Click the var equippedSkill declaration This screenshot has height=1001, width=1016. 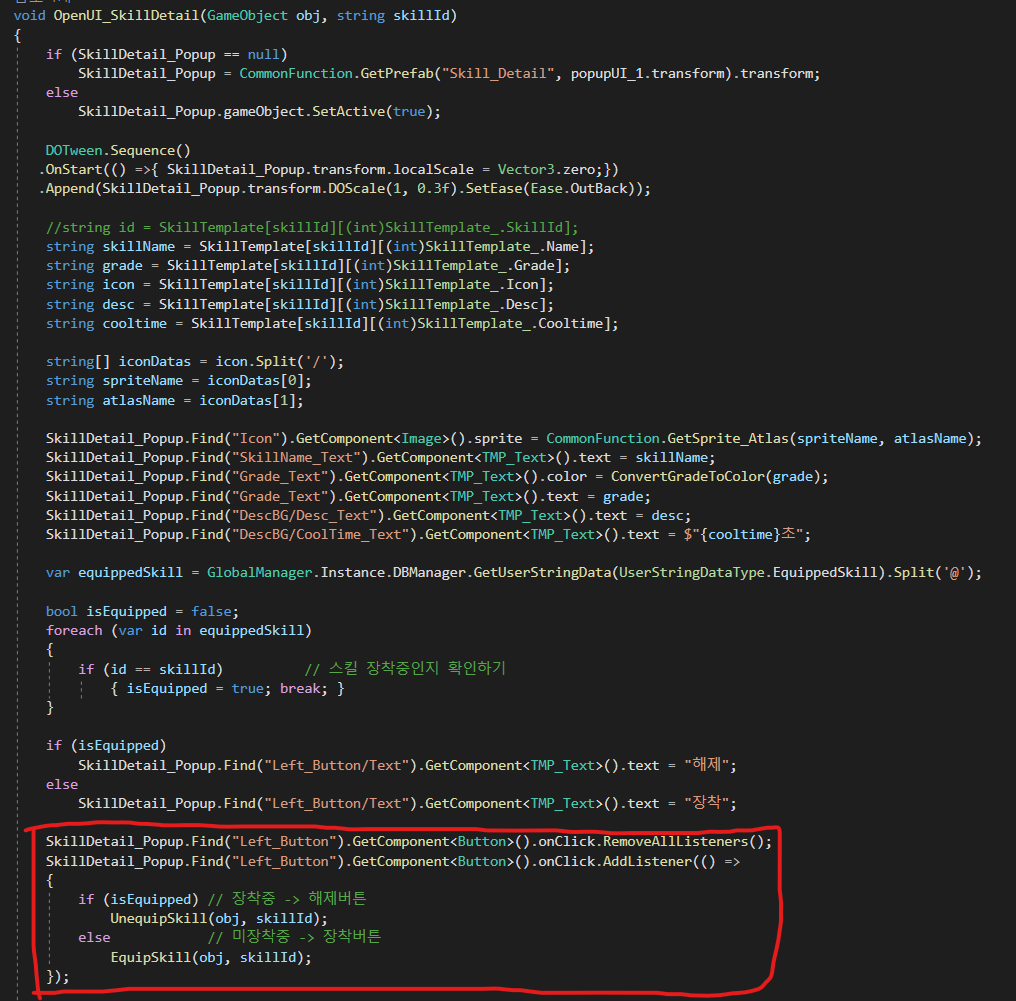[114, 573]
